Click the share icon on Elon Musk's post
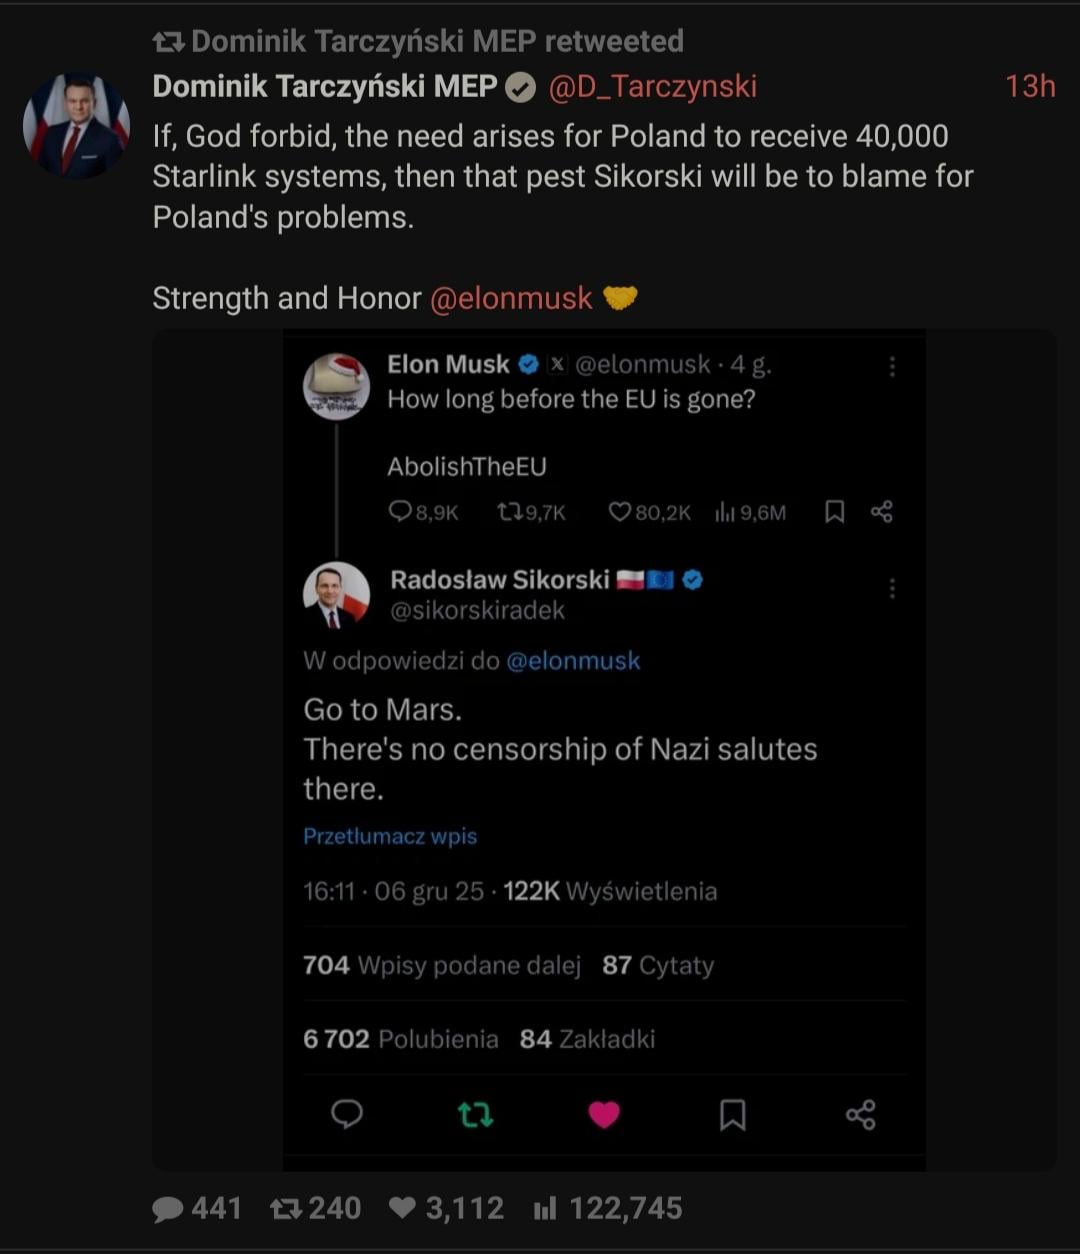 tap(881, 512)
